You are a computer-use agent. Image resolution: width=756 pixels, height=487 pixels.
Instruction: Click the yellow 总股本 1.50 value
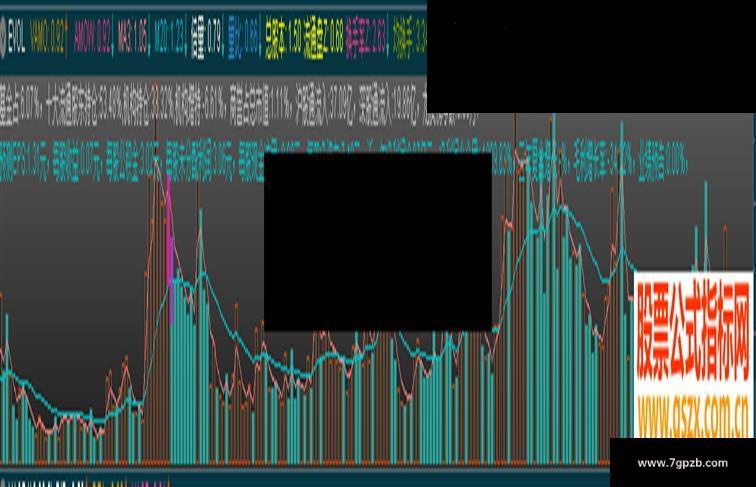(284, 39)
